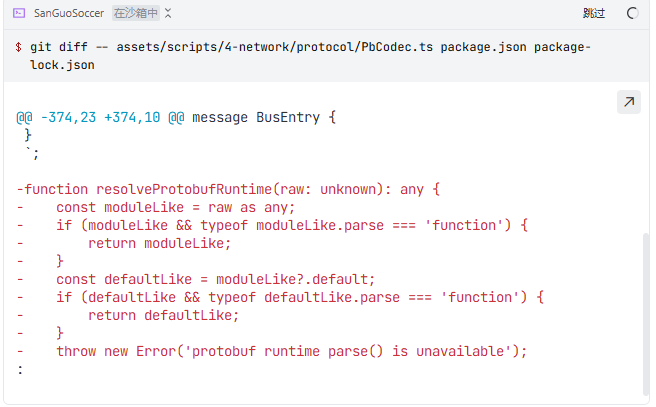This screenshot has width=656, height=407.
Task: Click the 'const defaultLike' removed line
Action: pos(215,279)
